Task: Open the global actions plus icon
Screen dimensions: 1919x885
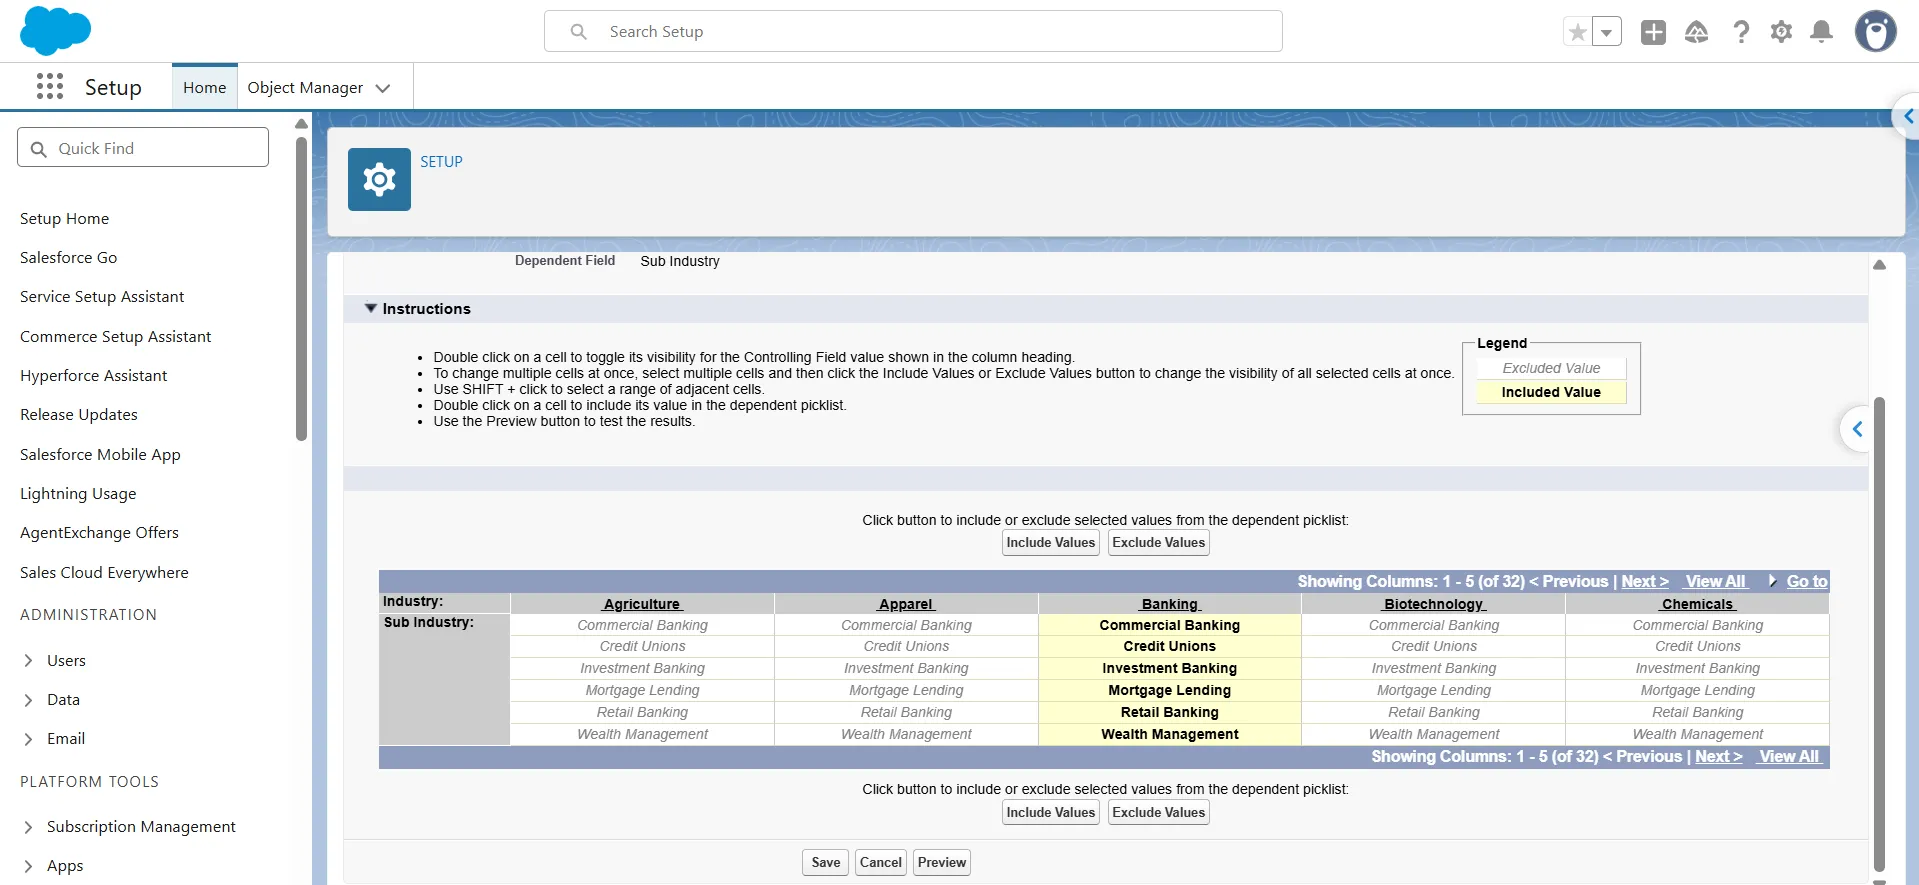Action: pos(1653,32)
